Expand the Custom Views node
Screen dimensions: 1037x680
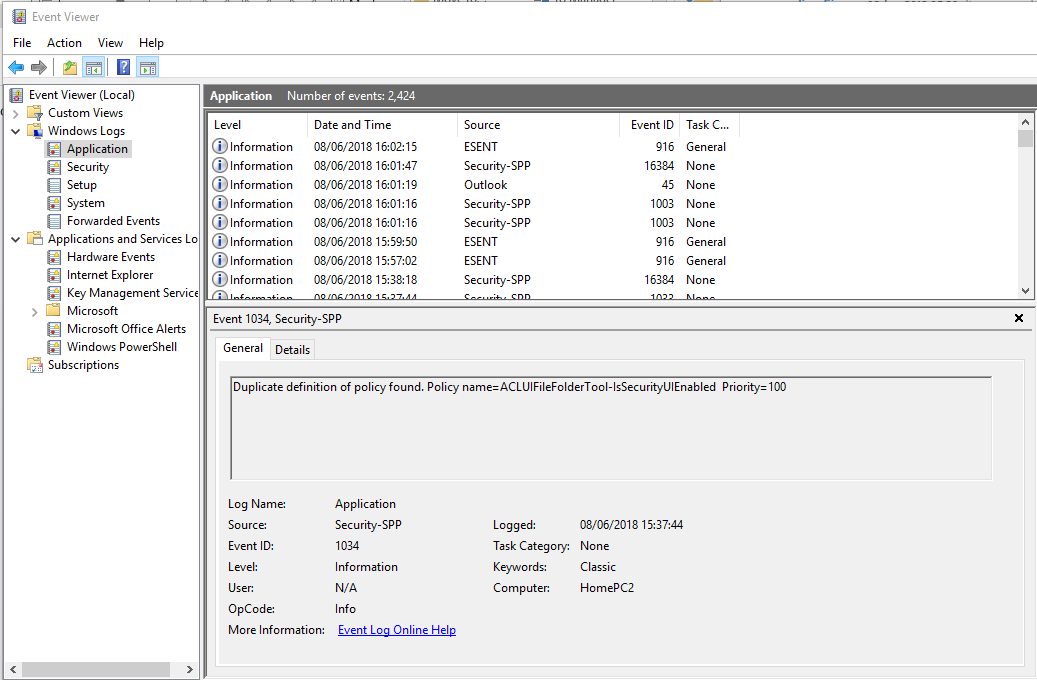[x=14, y=112]
